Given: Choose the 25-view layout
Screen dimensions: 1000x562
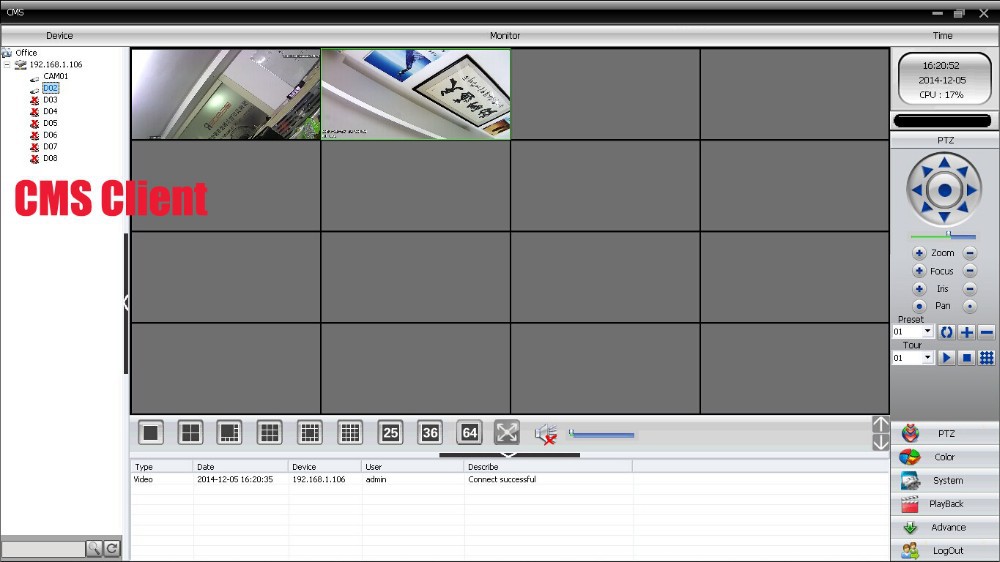Looking at the screenshot, I should click(x=390, y=433).
